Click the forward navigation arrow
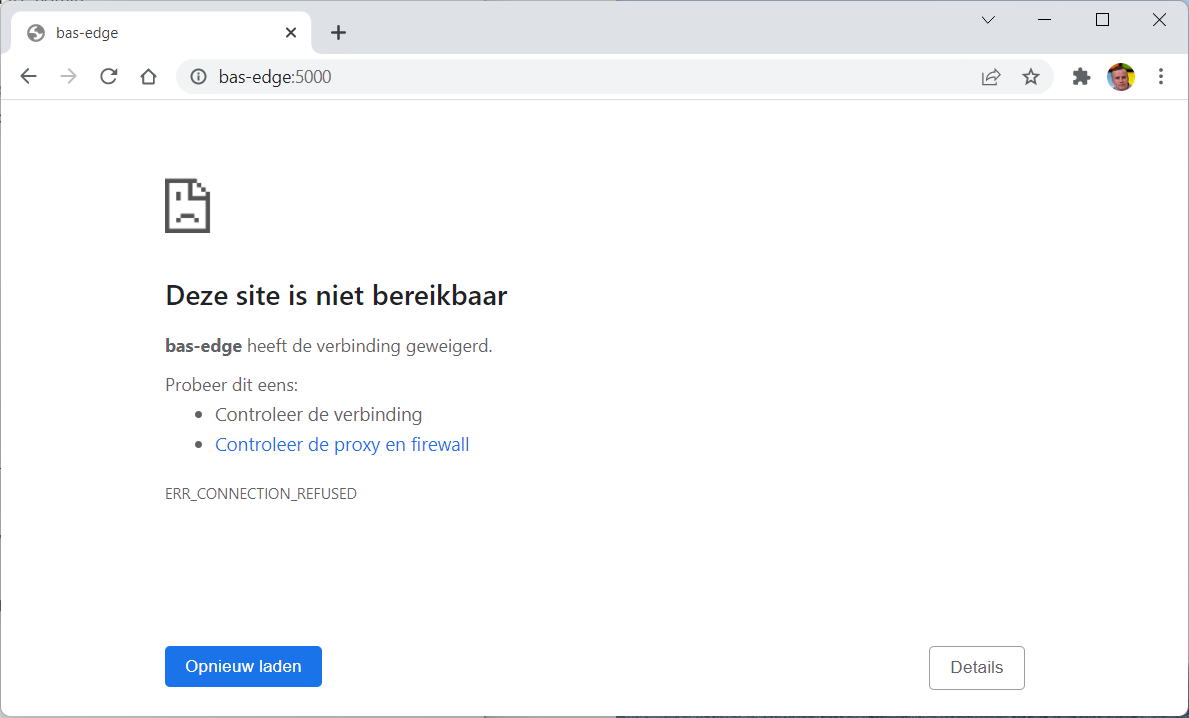 68,77
